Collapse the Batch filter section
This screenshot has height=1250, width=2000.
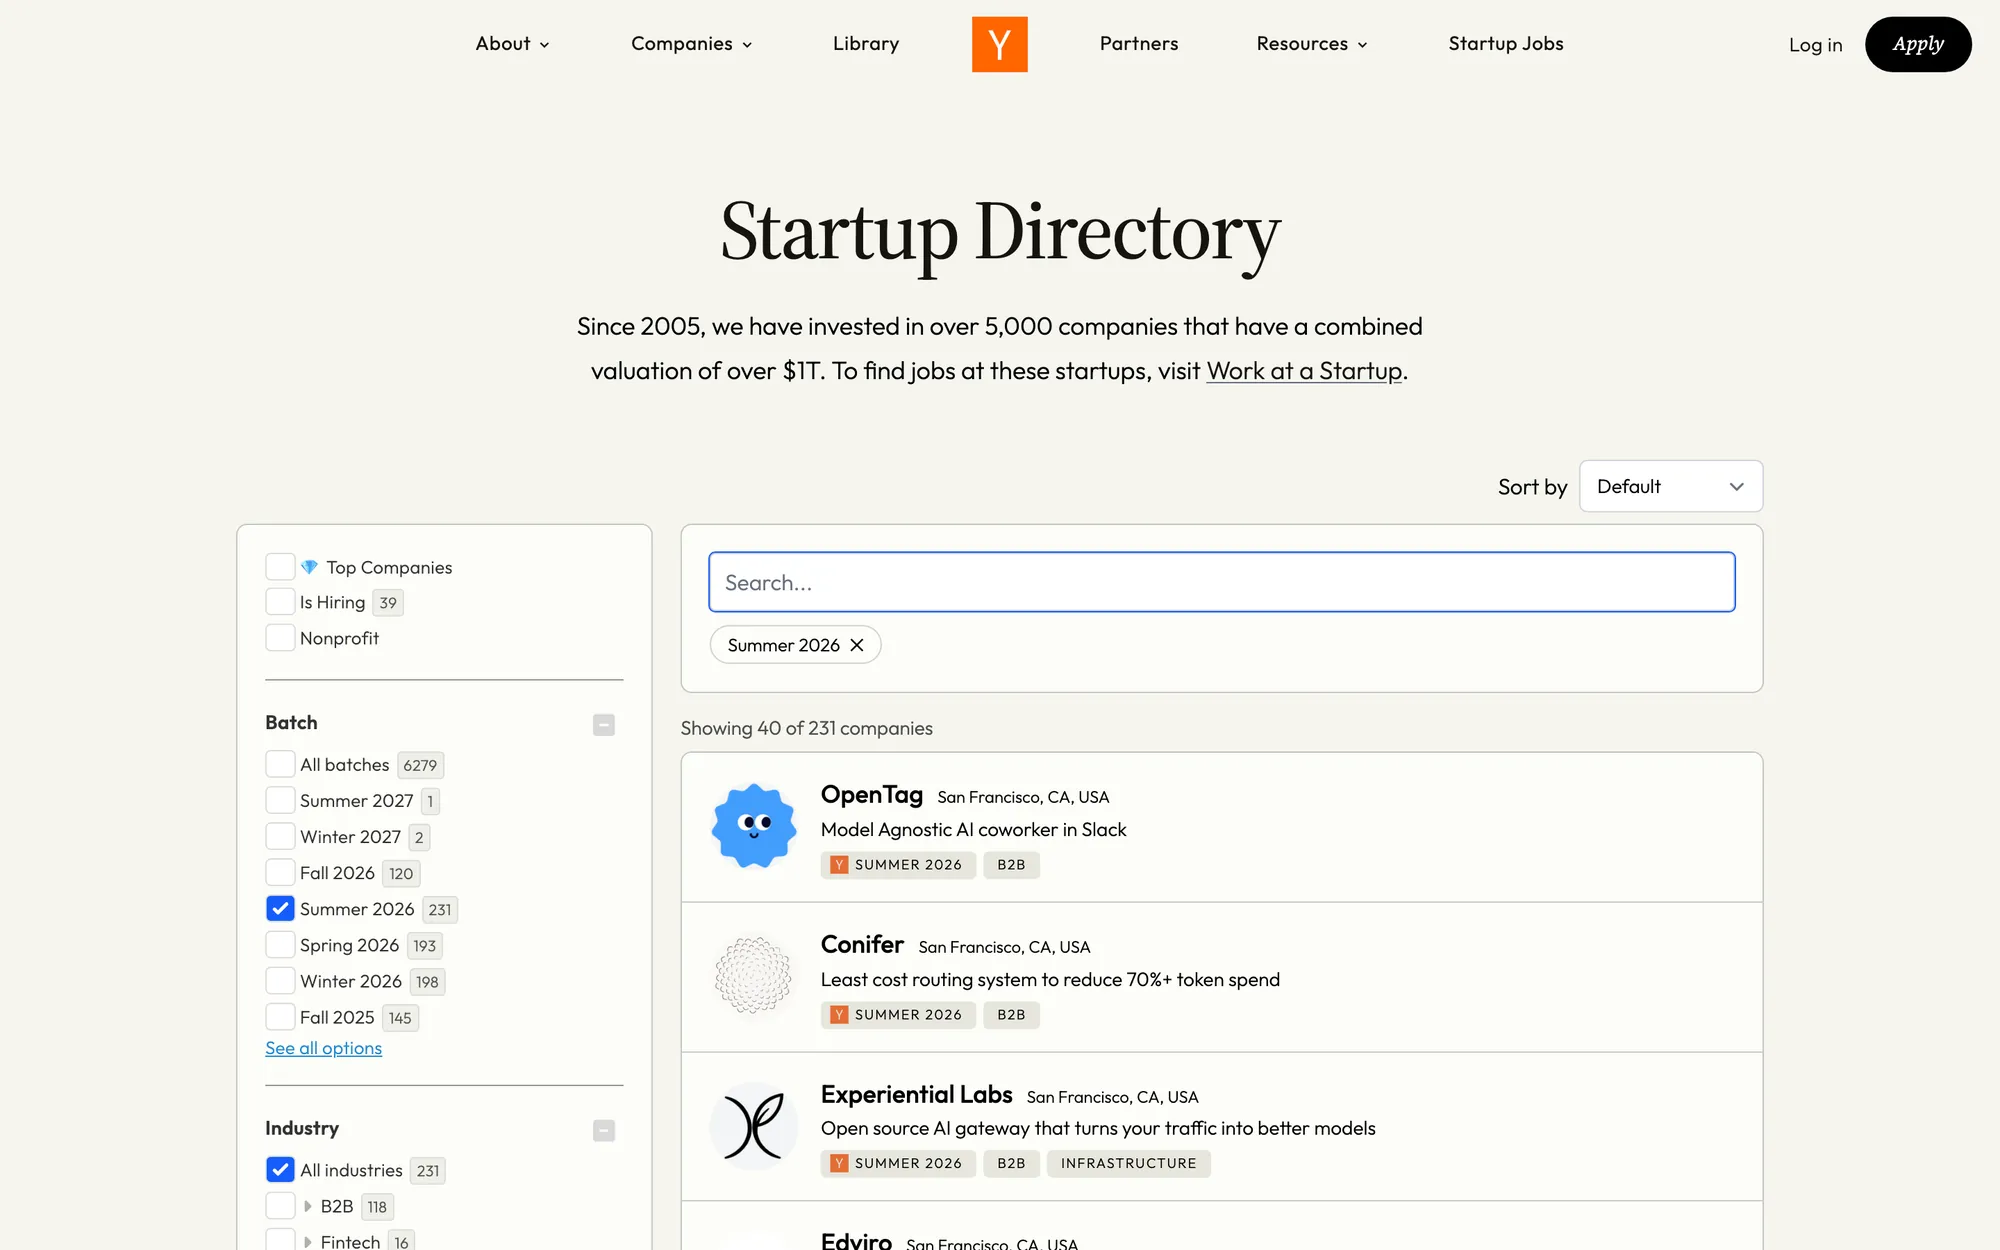[x=604, y=724]
